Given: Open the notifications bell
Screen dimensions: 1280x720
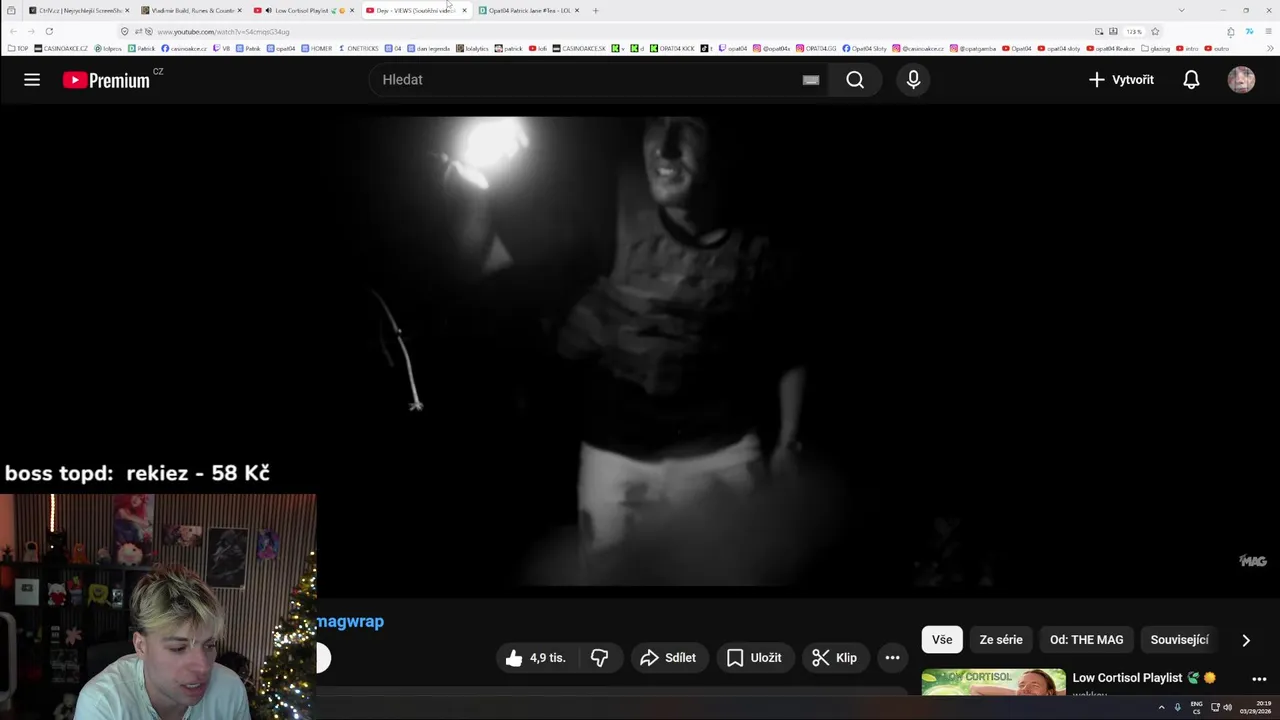Looking at the screenshot, I should pos(1191,80).
